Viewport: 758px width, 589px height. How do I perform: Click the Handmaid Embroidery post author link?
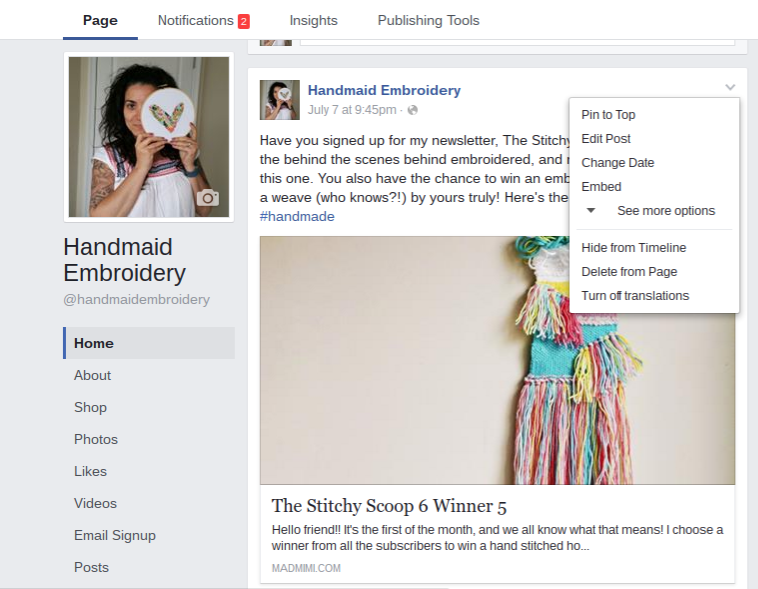click(x=384, y=90)
